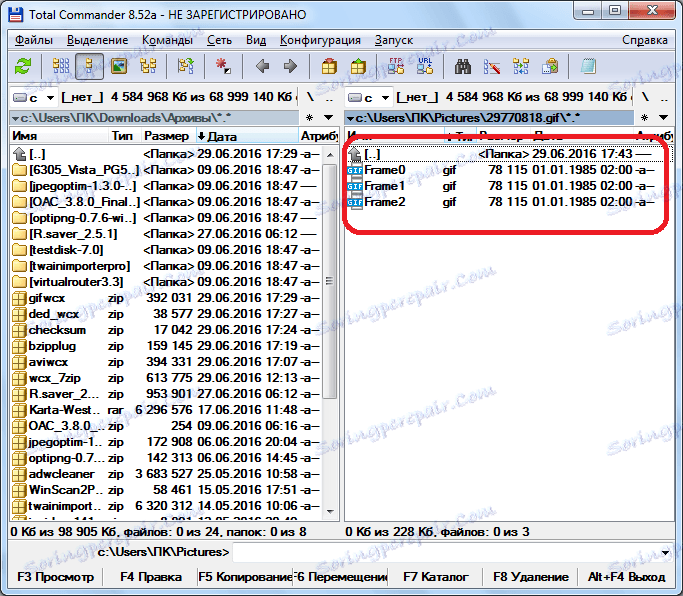Click the unpack files icon
683x596 pixels.
click(358, 66)
